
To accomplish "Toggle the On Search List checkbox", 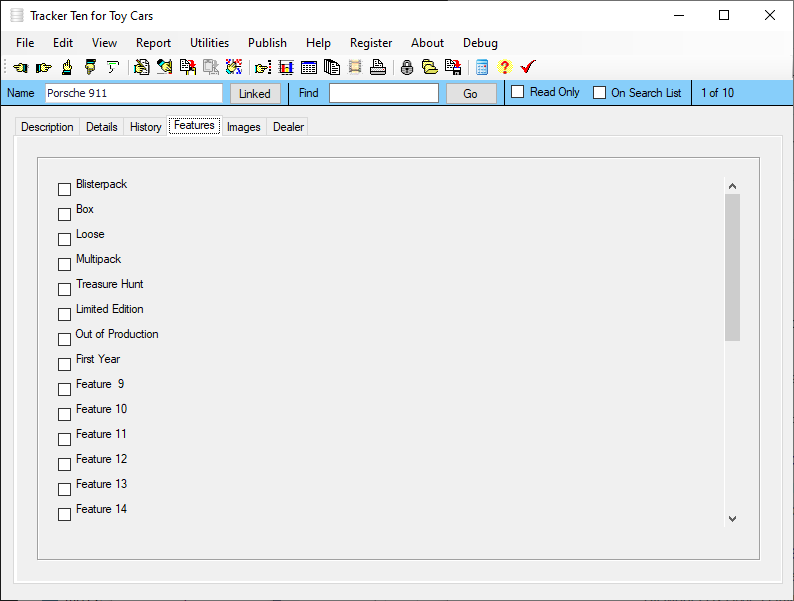I will tap(599, 93).
